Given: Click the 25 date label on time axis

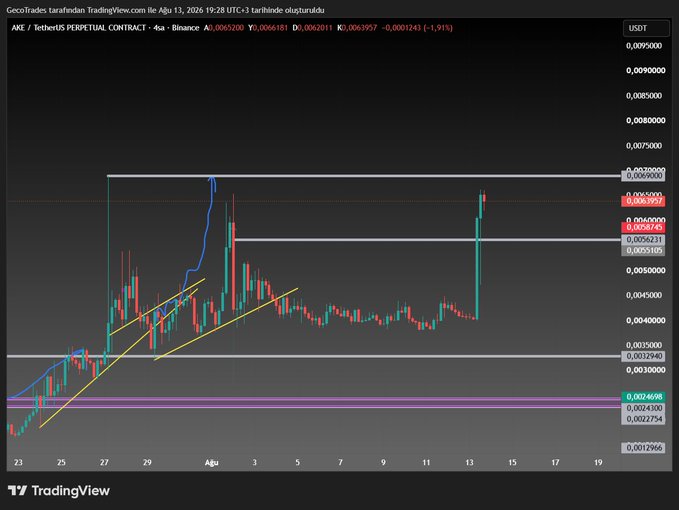Looking at the screenshot, I should (x=61, y=462).
